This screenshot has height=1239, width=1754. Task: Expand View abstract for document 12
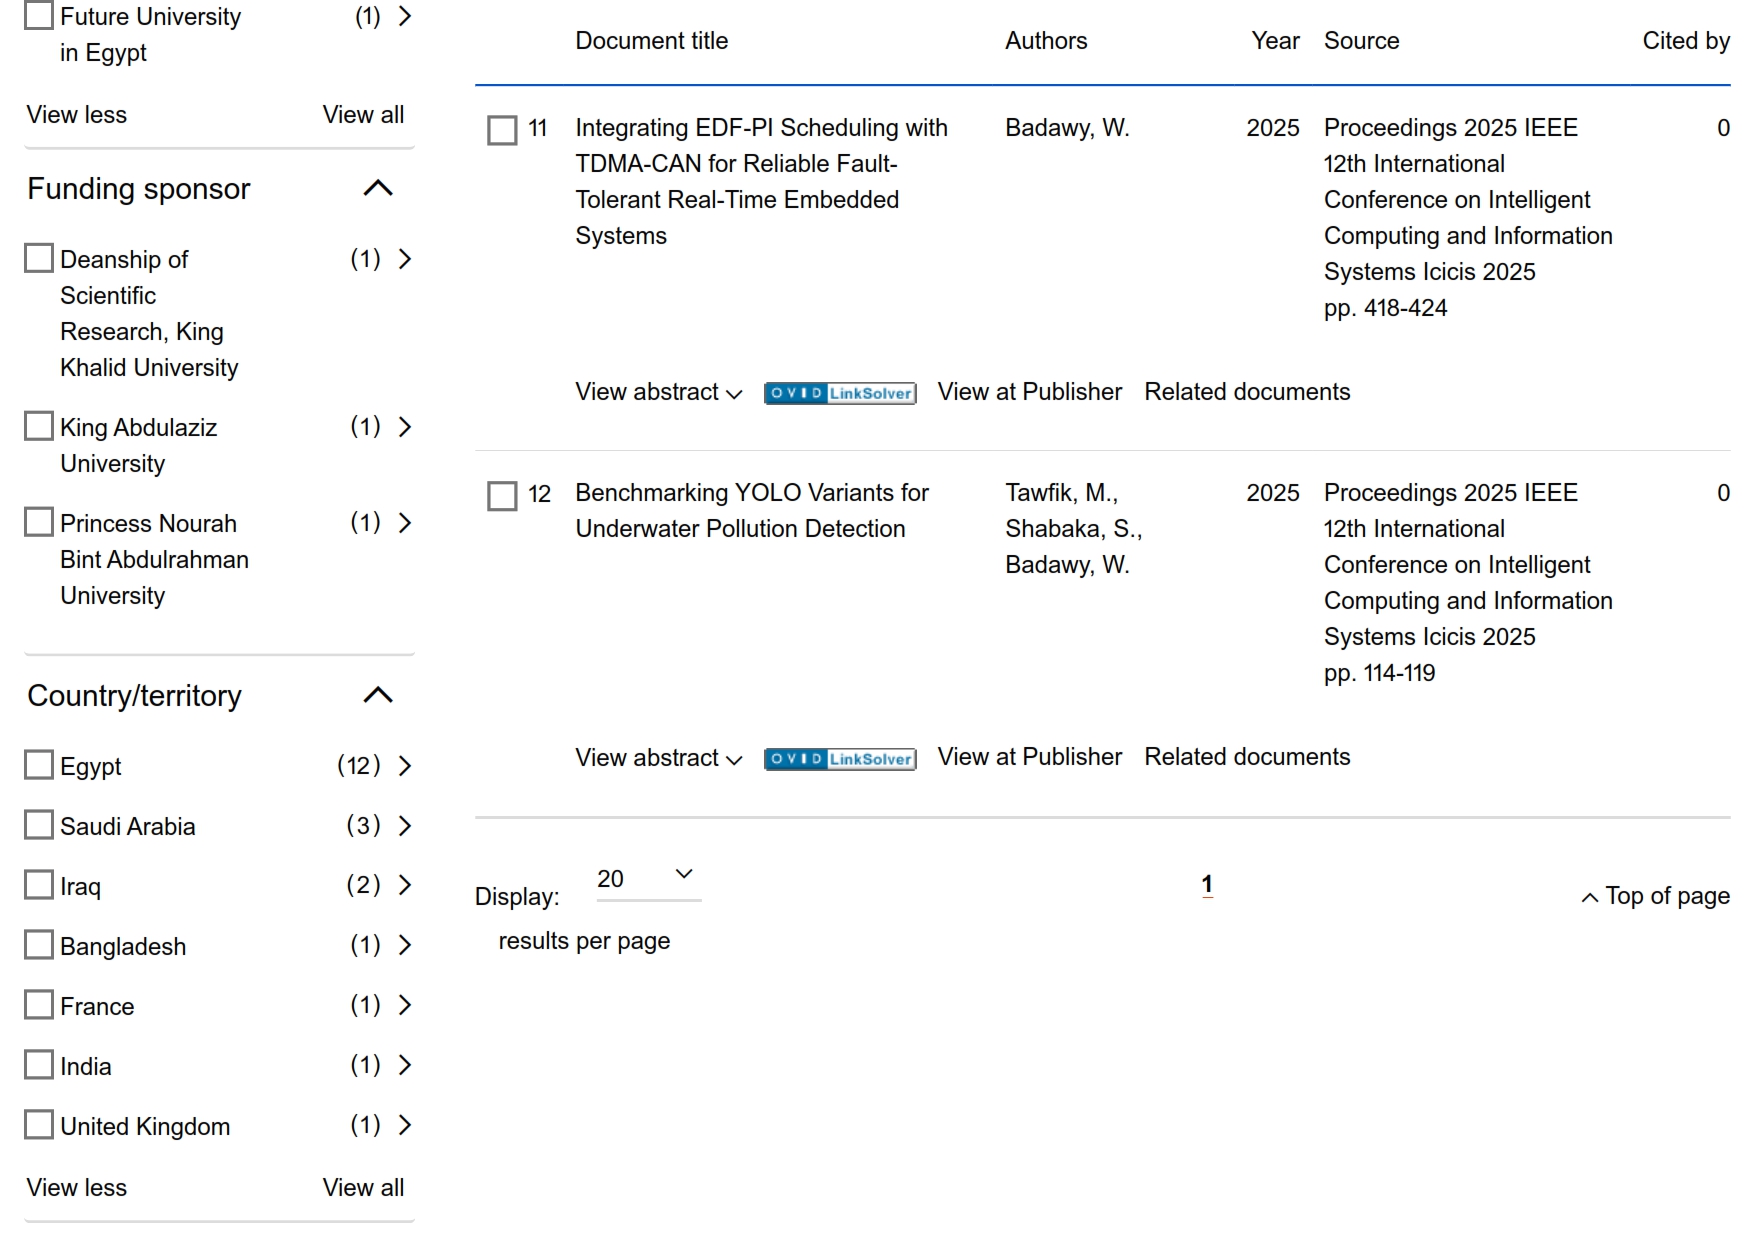(658, 758)
